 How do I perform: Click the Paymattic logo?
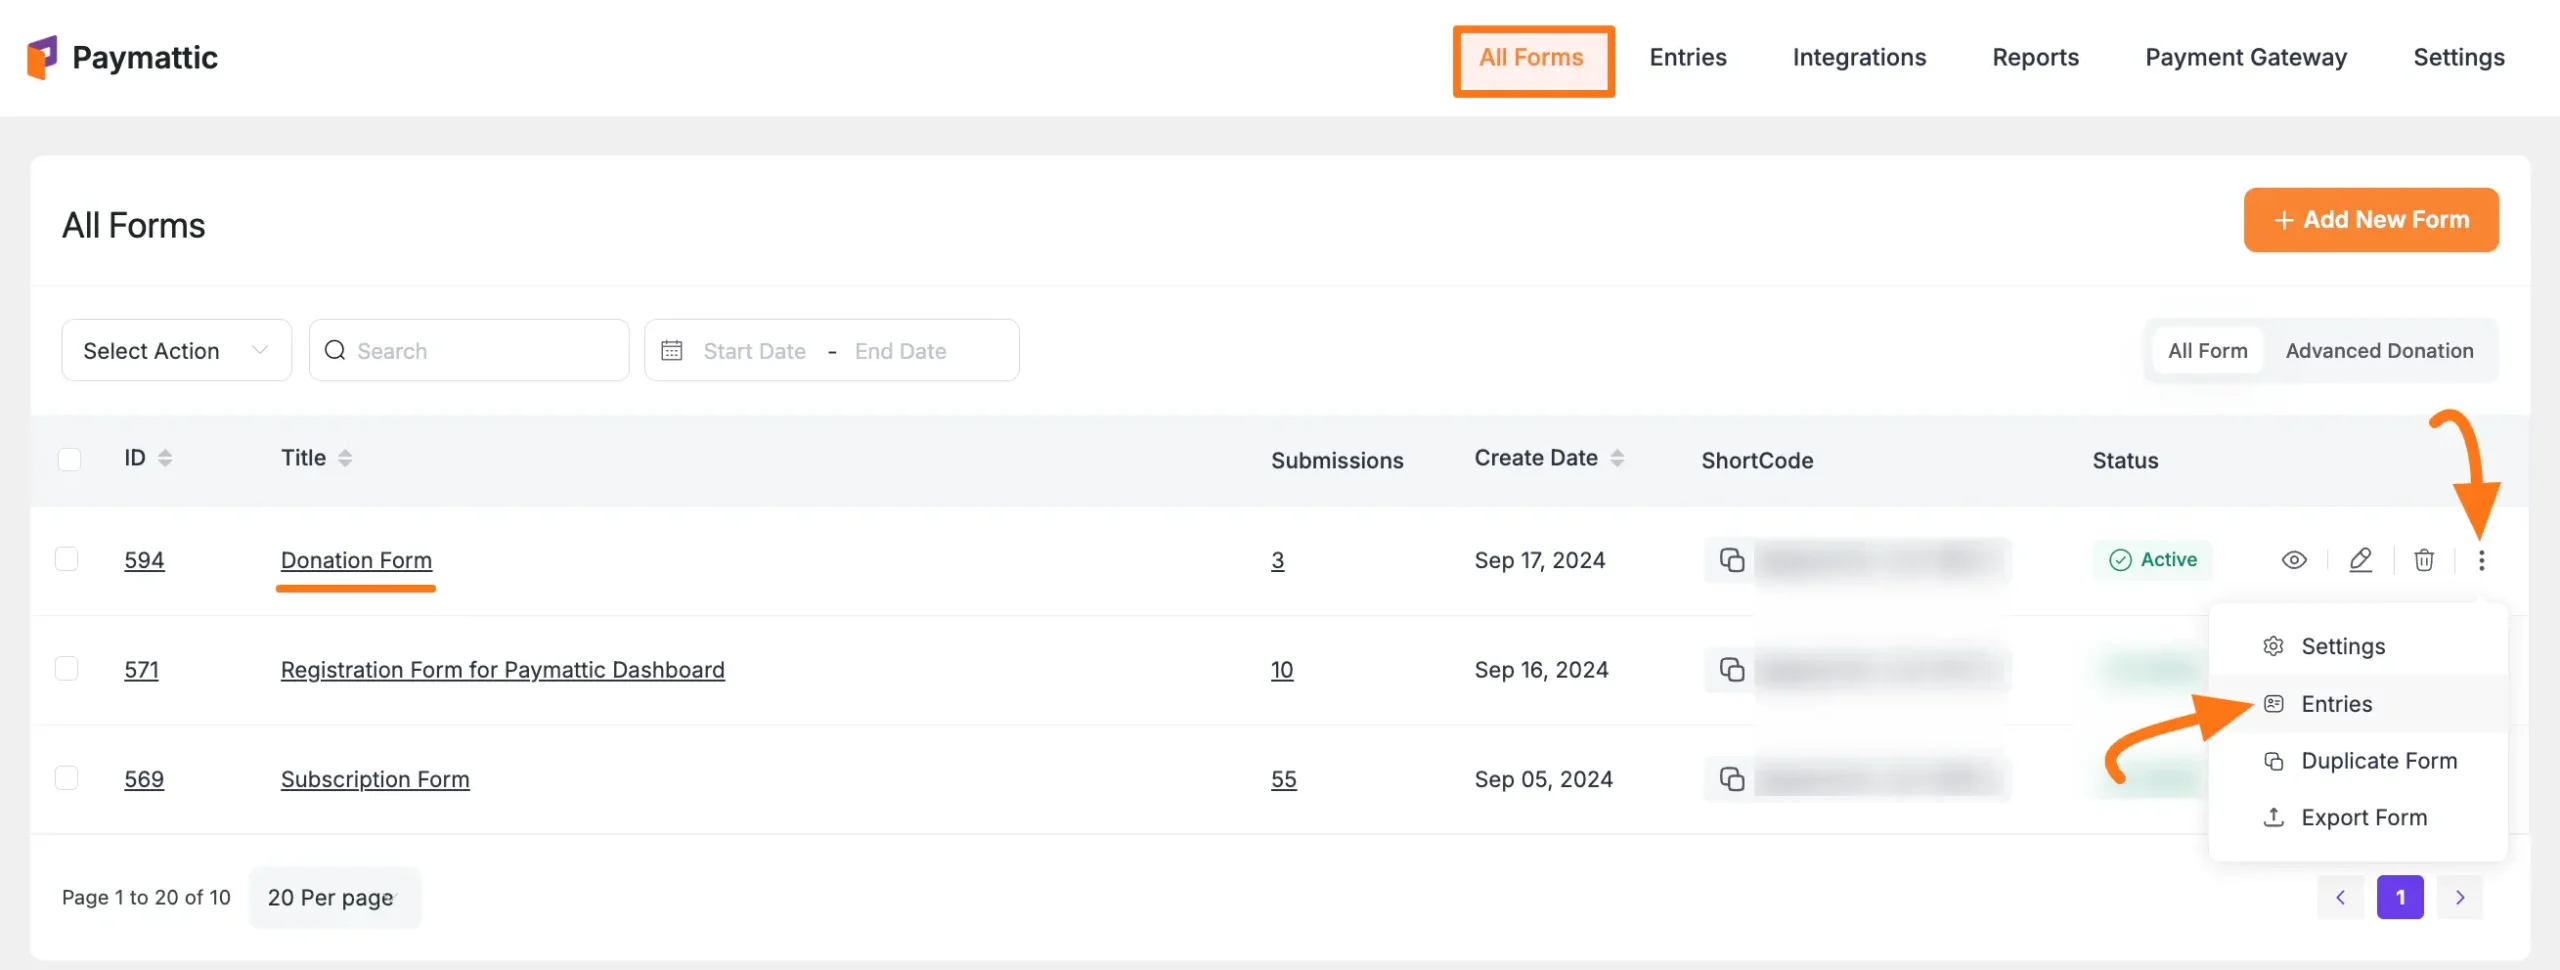coord(120,57)
